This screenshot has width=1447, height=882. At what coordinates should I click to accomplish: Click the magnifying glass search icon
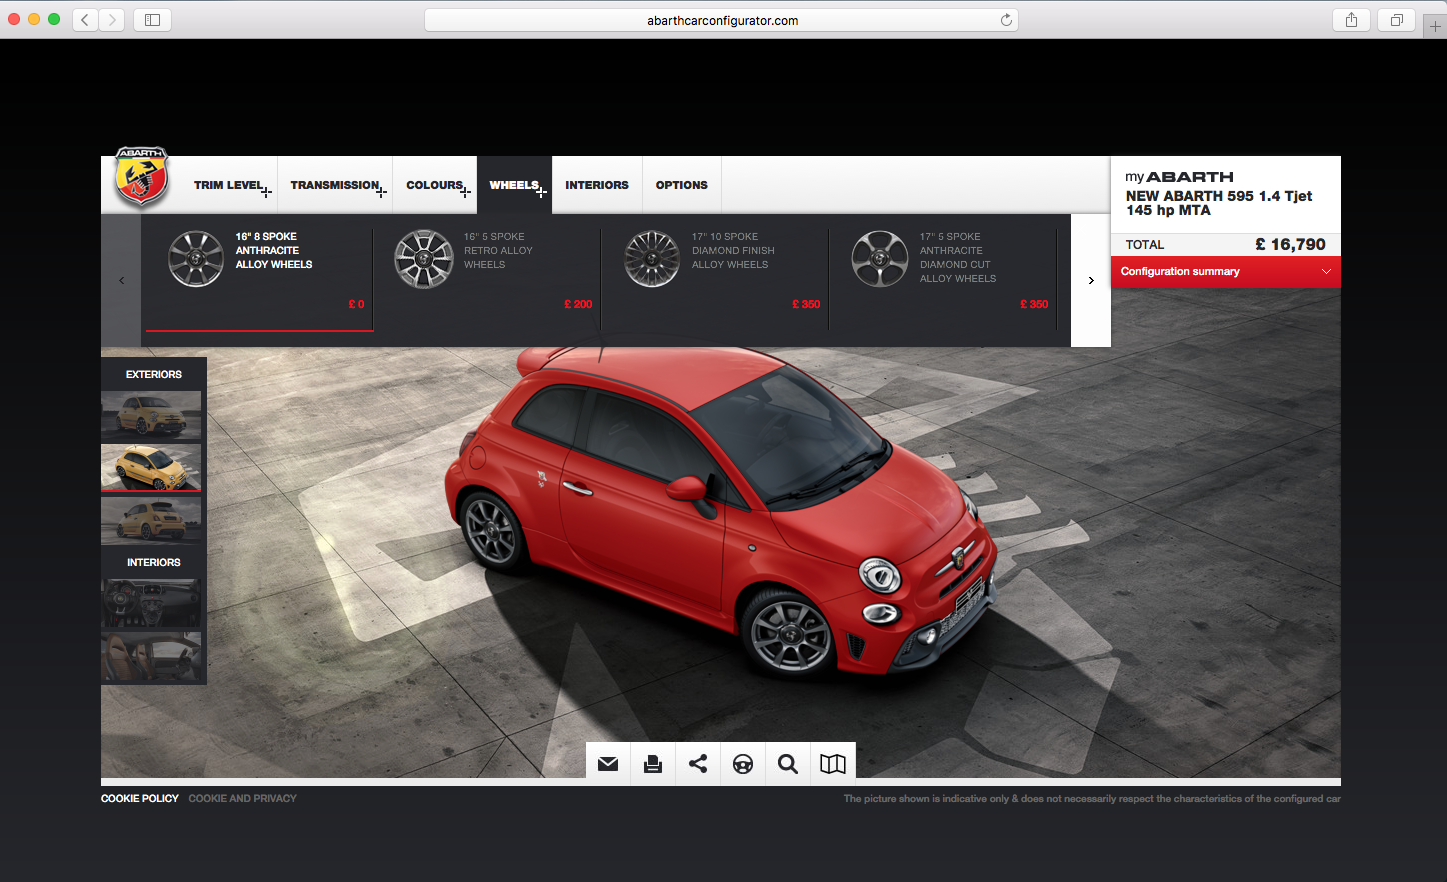(788, 764)
